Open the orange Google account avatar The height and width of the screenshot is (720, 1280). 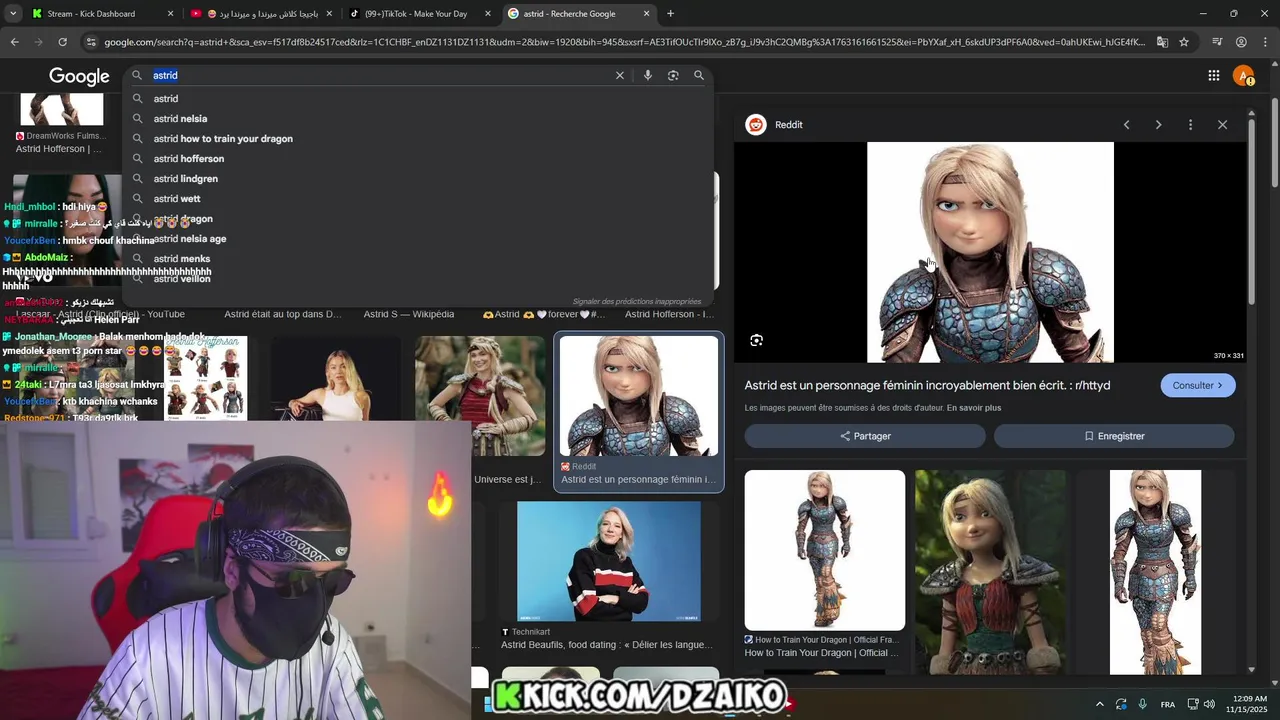pyautogui.click(x=1244, y=76)
